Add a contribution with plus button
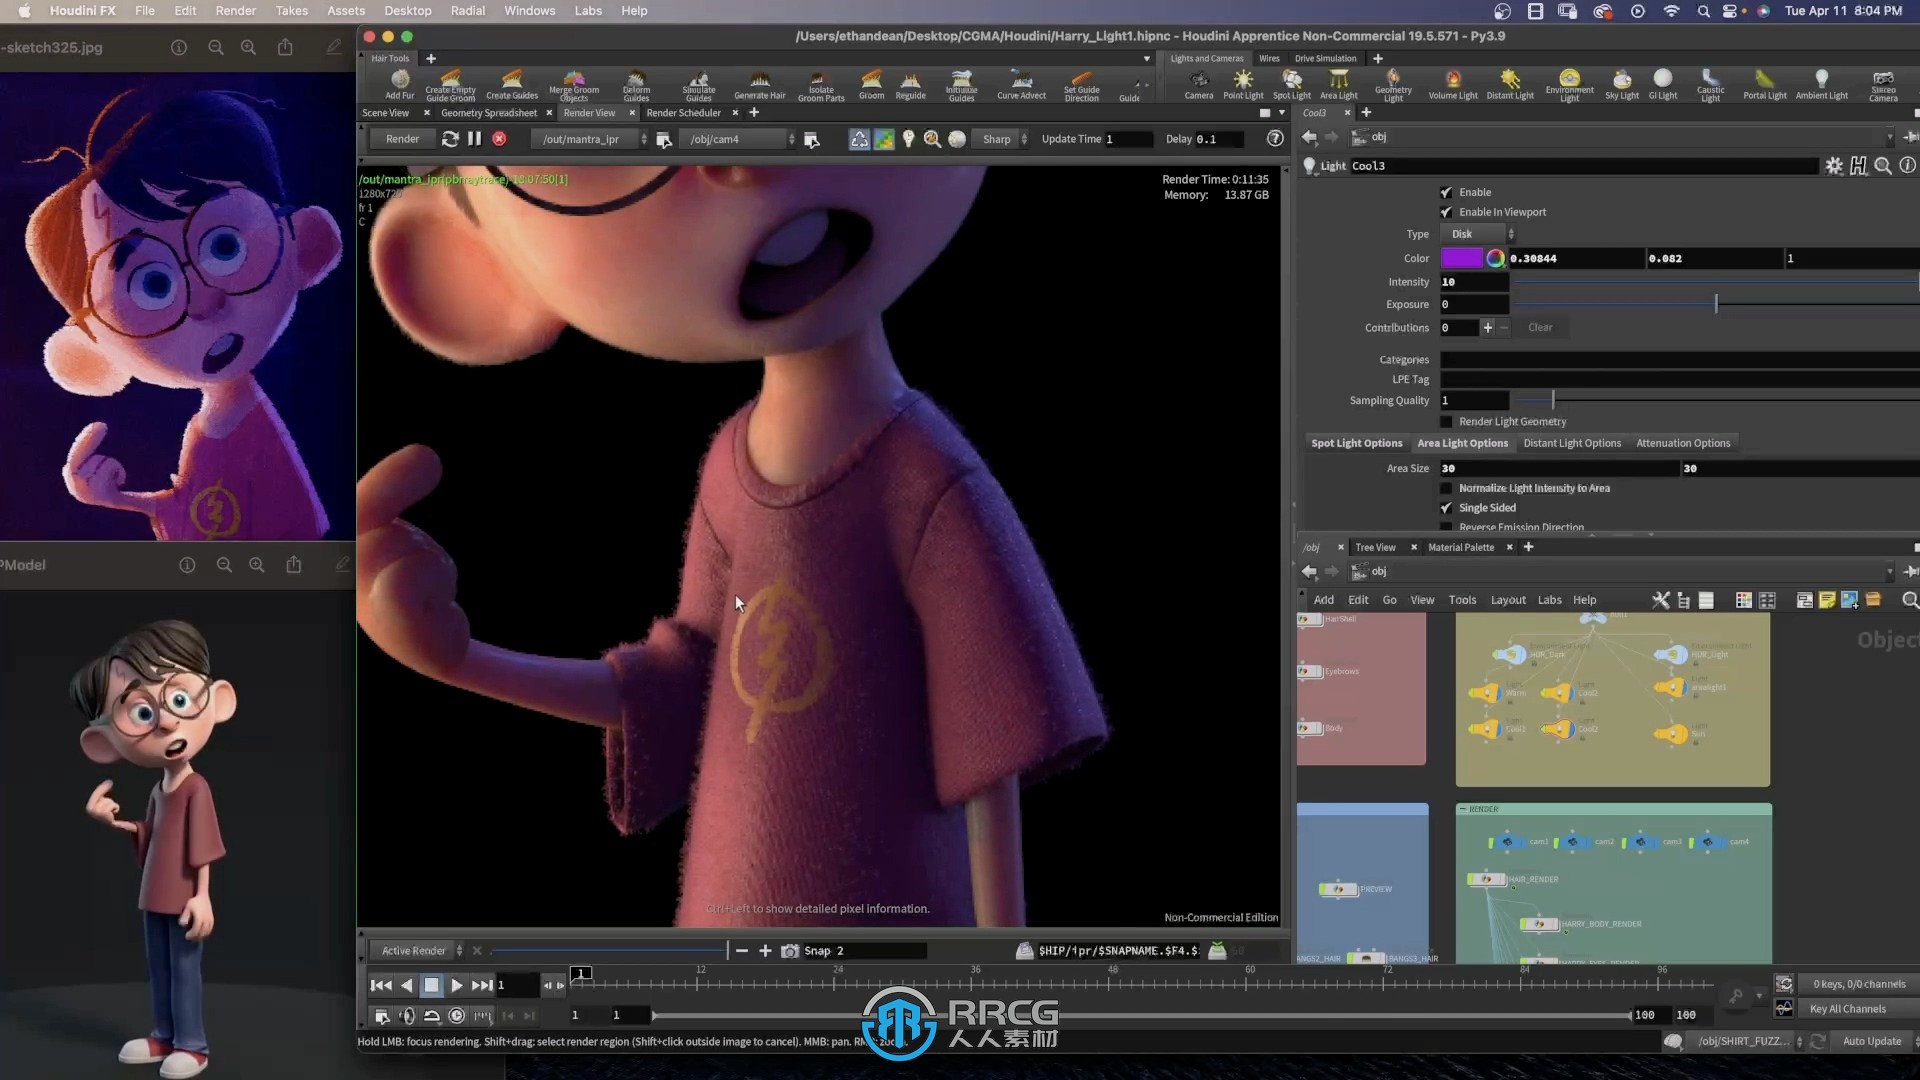1920x1080 pixels. pos(1488,327)
